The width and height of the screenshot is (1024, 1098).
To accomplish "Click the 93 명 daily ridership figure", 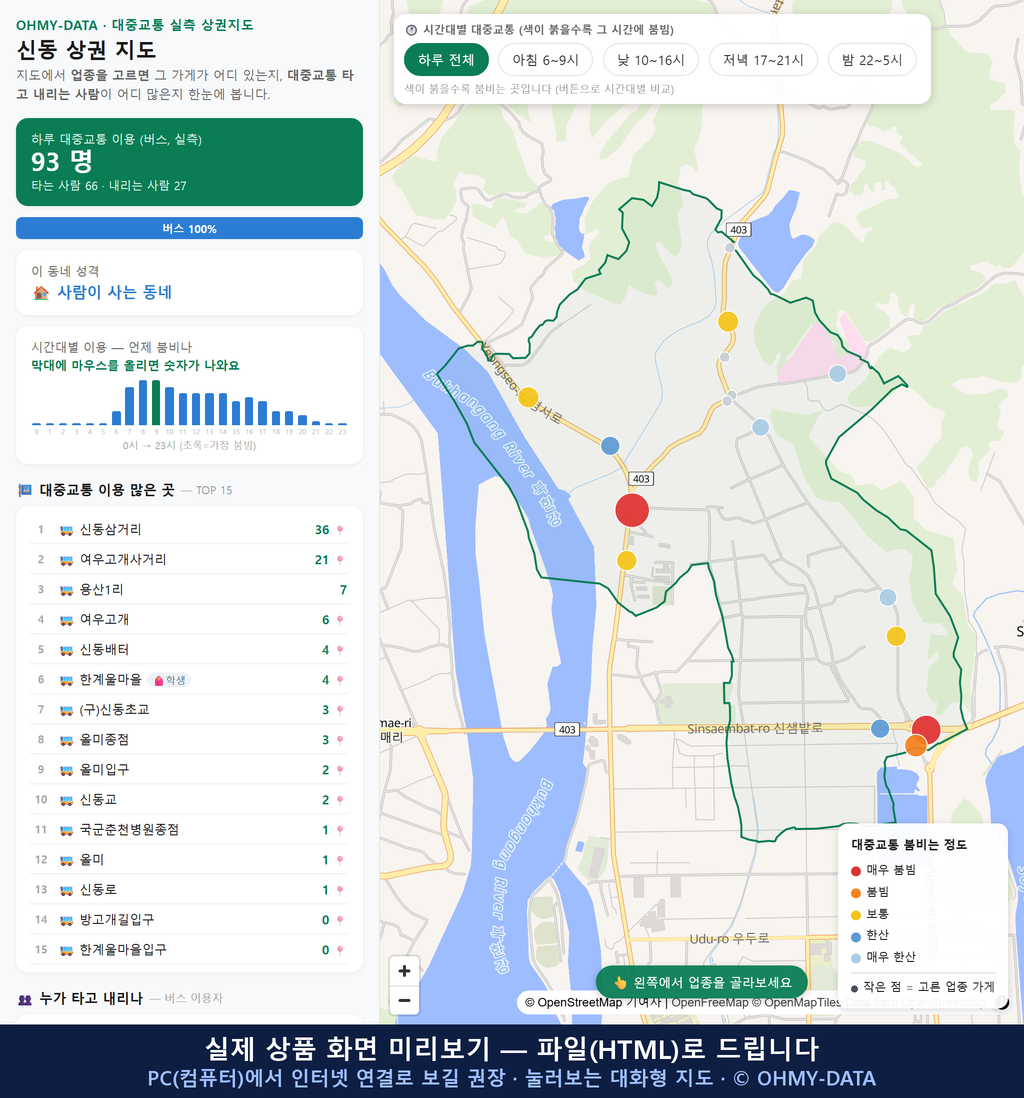I will click(62, 162).
